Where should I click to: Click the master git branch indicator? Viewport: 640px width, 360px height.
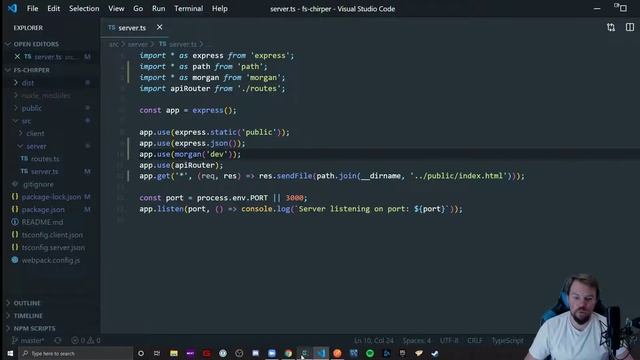point(28,340)
